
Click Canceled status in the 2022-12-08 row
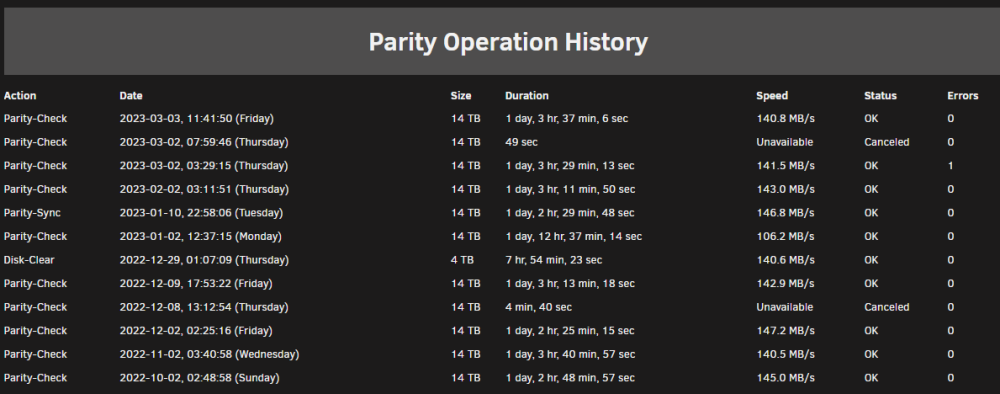(886, 307)
